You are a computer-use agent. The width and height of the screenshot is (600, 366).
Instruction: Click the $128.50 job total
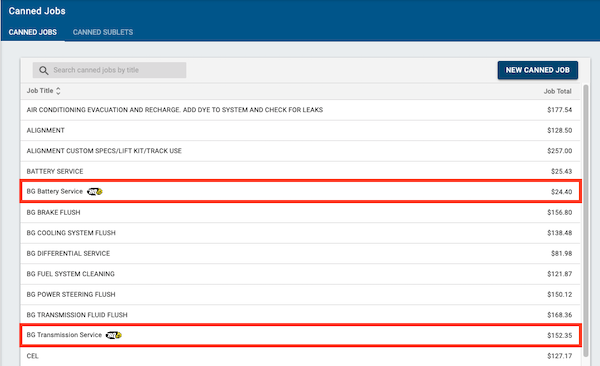click(559, 131)
